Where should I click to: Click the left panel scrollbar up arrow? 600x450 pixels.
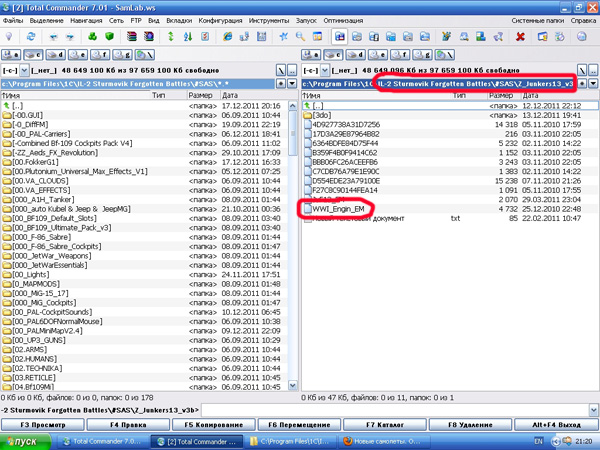[293, 106]
